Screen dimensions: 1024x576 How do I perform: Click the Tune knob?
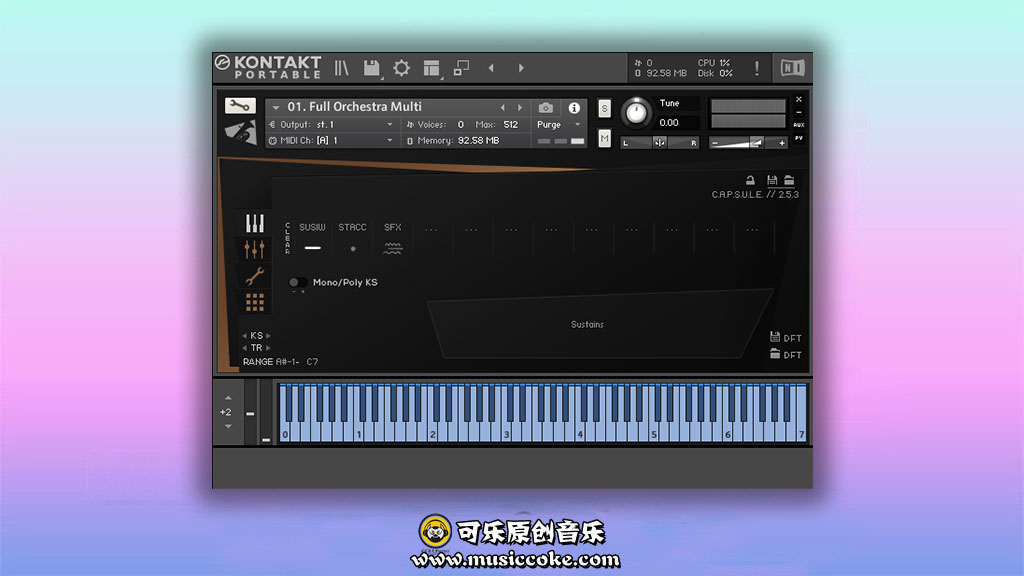pyautogui.click(x=636, y=112)
